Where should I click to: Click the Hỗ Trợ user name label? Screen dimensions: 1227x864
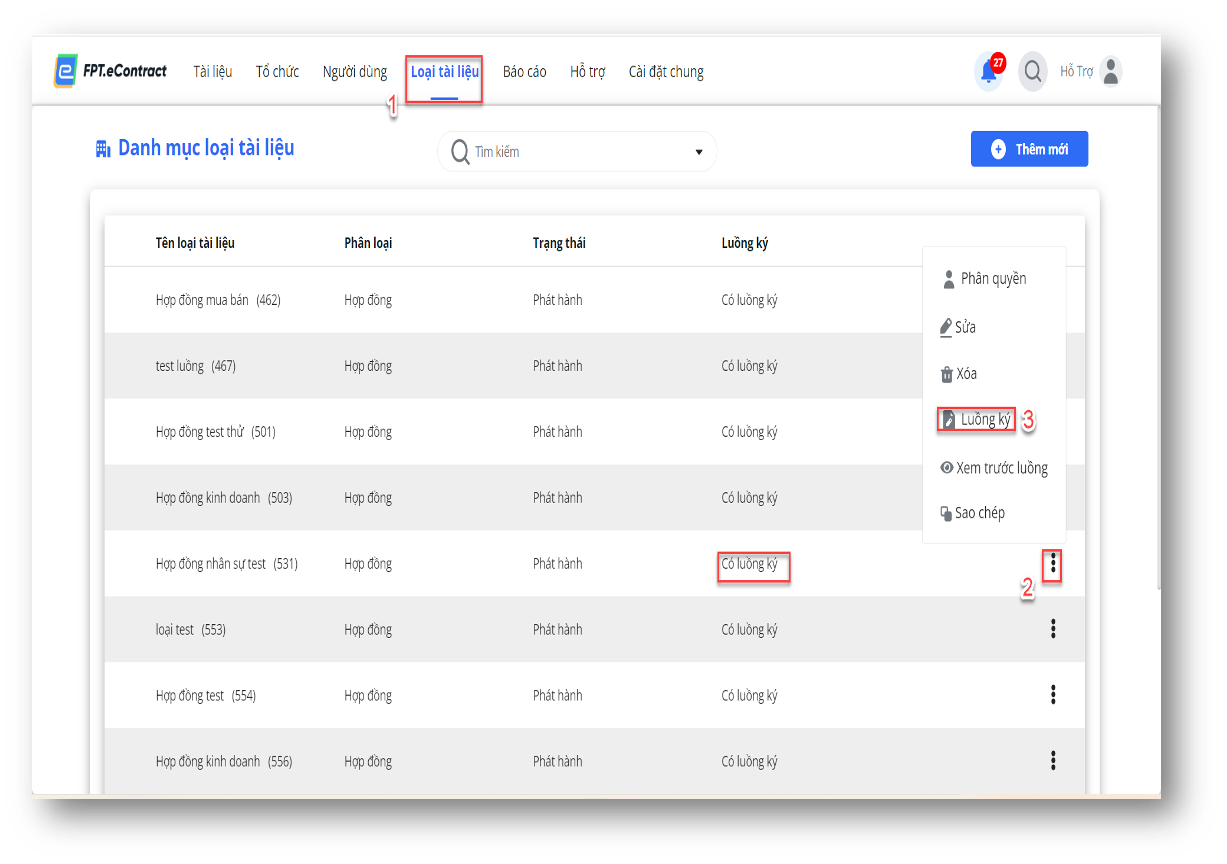(1076, 72)
